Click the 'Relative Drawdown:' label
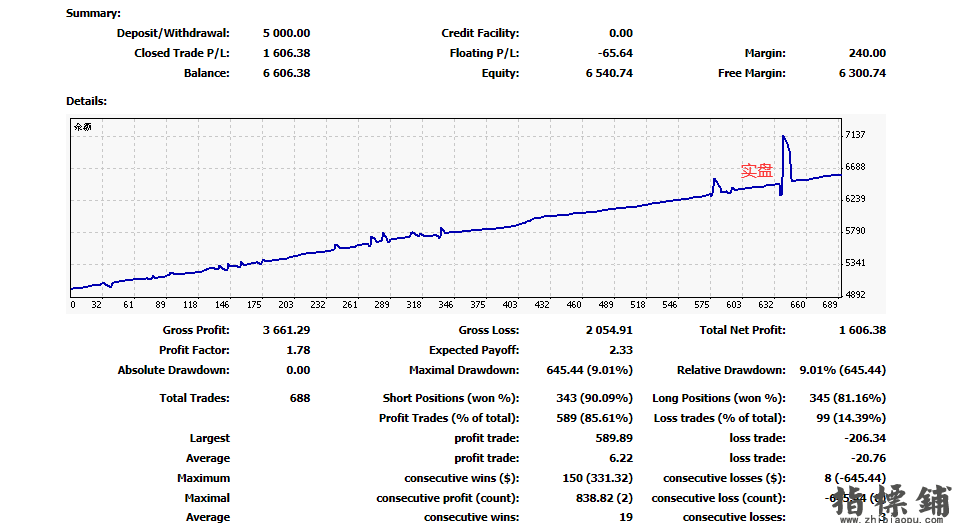This screenshot has height=528, width=963. 731,370
